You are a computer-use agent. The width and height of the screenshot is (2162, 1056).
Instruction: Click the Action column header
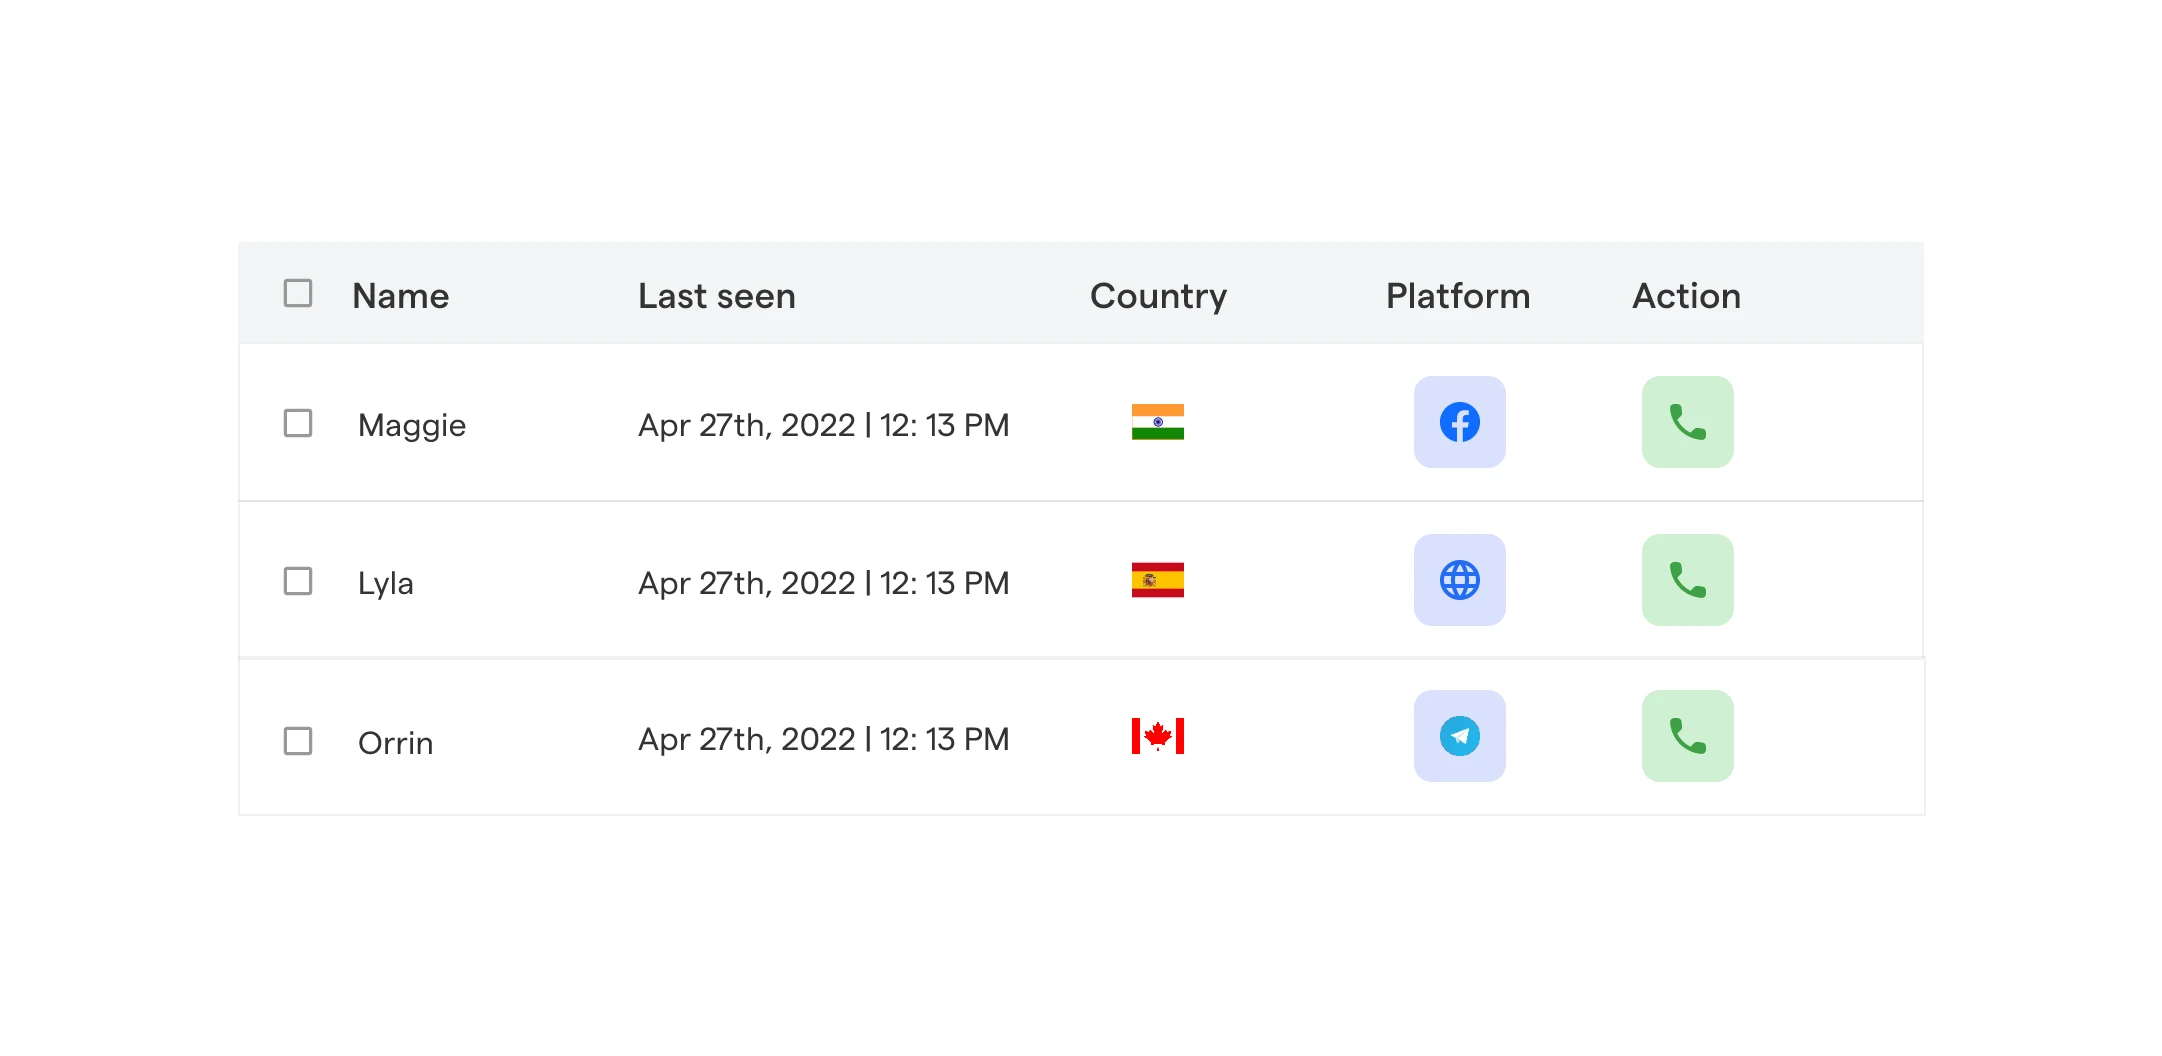[1686, 296]
